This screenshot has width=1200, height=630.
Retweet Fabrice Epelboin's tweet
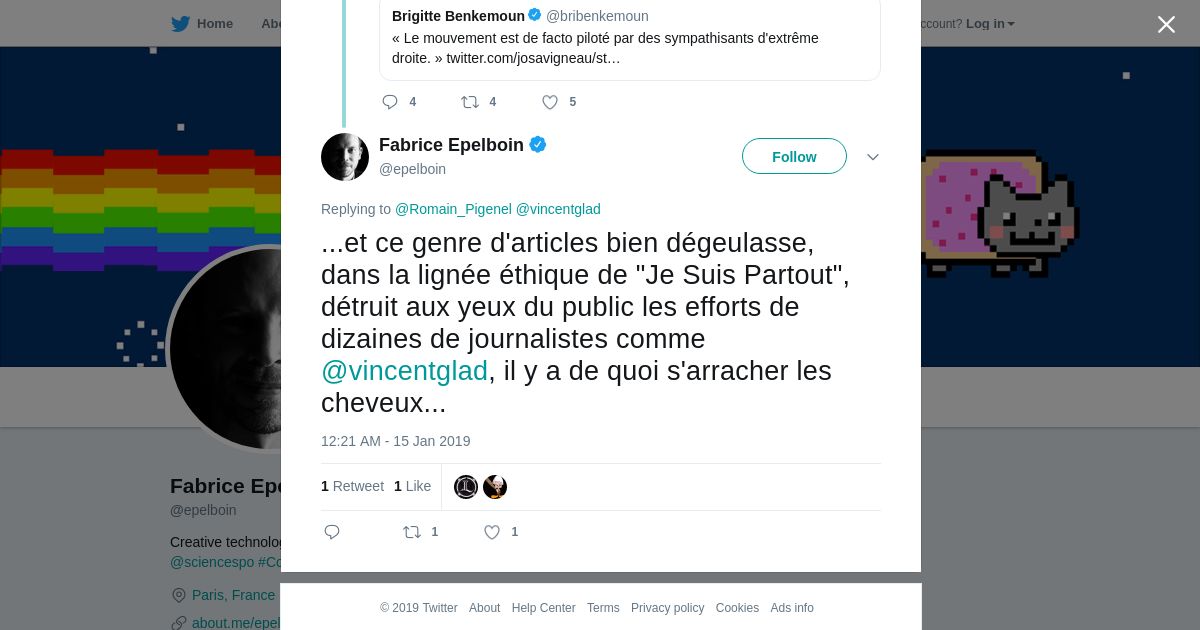[x=412, y=532]
